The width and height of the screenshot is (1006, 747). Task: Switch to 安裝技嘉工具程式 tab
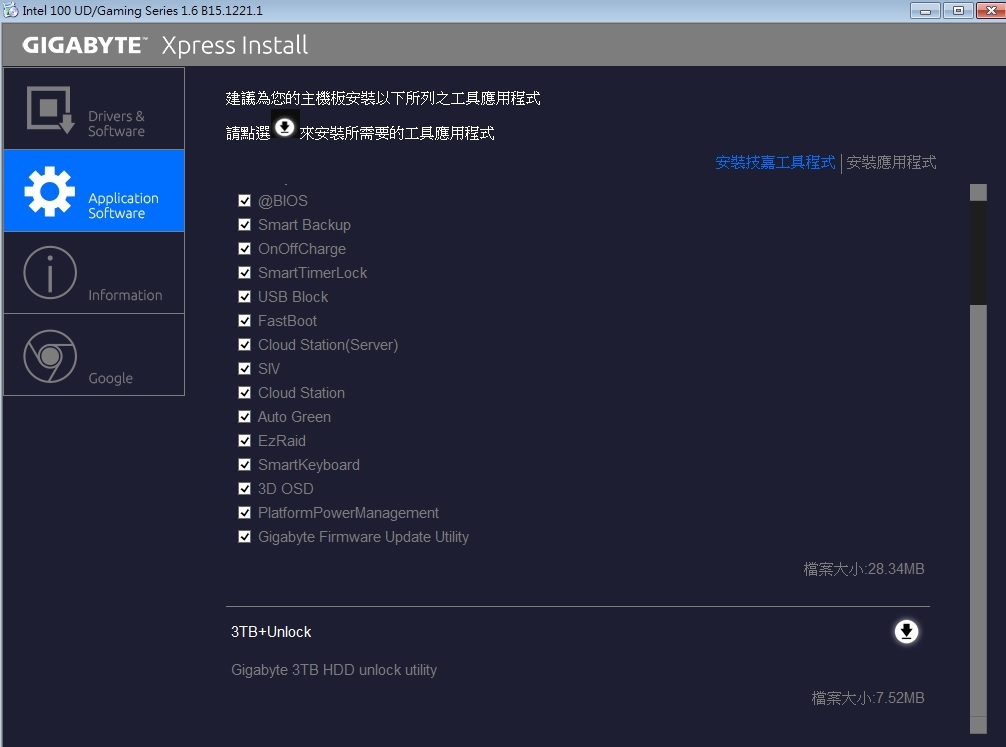click(x=775, y=162)
